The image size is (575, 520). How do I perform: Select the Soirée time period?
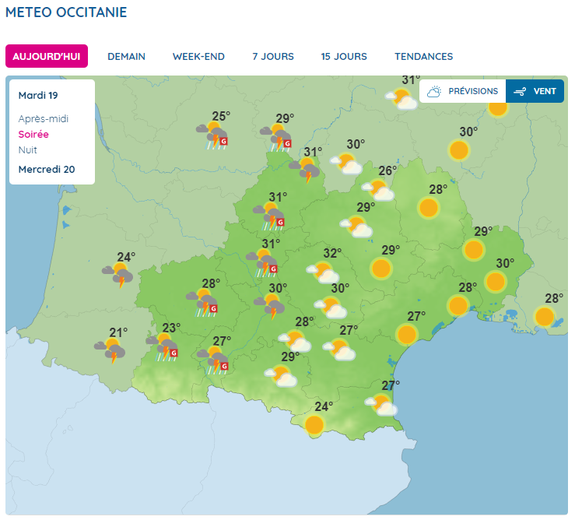coord(33,134)
